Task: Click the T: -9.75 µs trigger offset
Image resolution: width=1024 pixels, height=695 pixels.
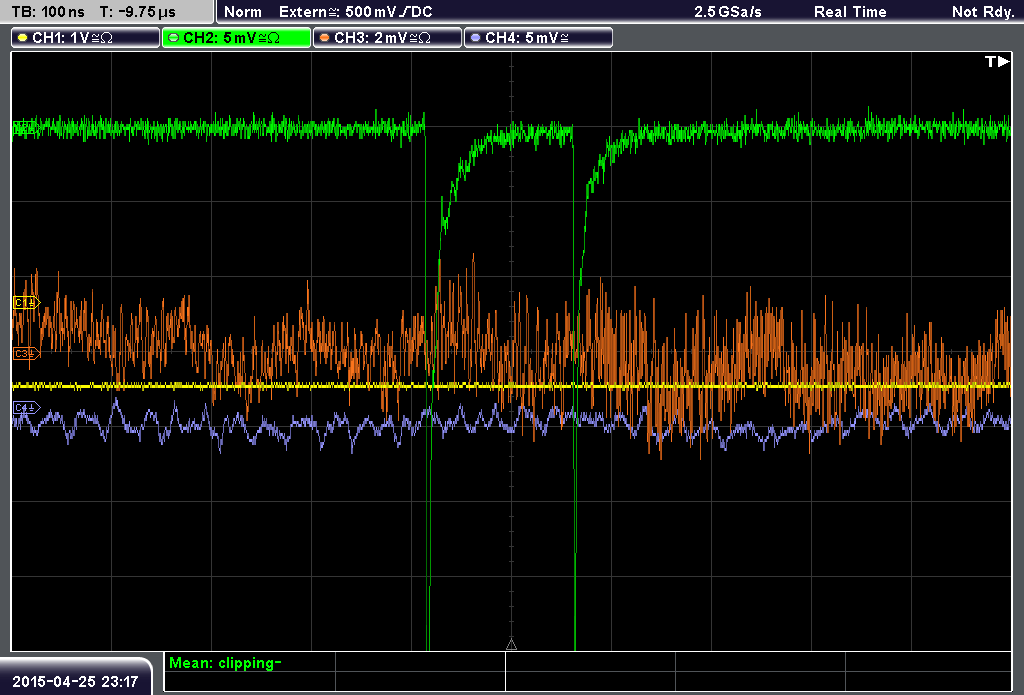Action: point(137,12)
